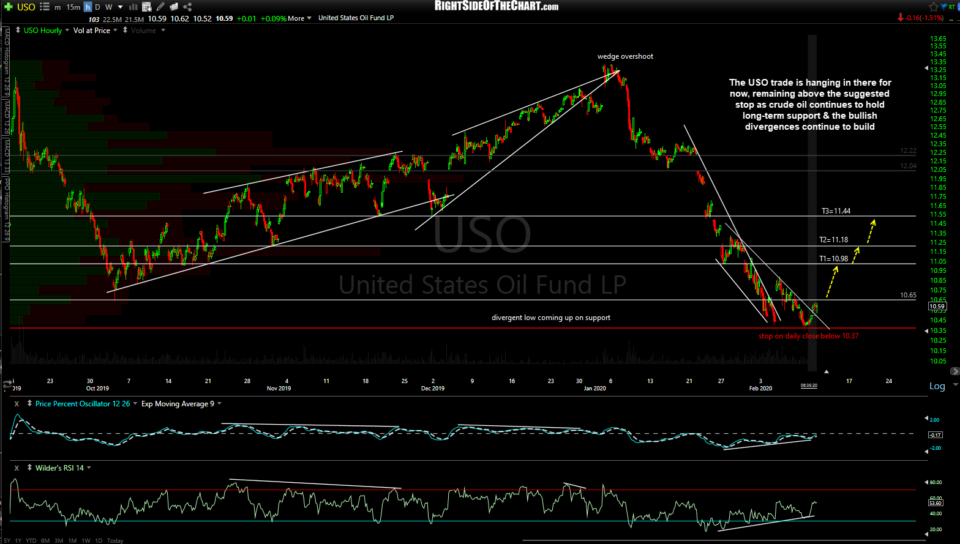Open the chart type bars icon
This screenshot has height=544, width=960.
coord(133,7)
